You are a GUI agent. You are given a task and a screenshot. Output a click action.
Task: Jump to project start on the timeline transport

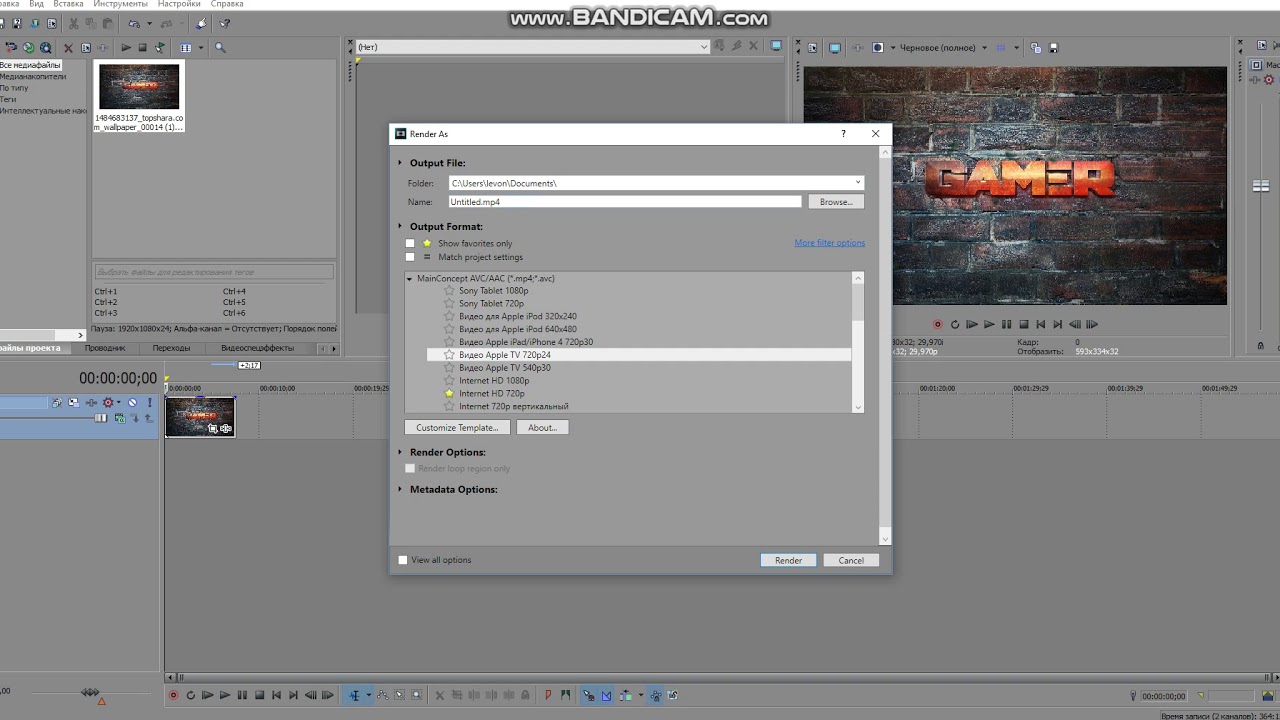point(276,695)
